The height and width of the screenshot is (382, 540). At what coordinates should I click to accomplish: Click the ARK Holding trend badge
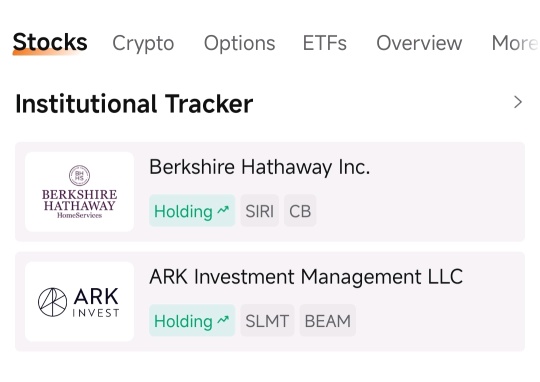[192, 321]
